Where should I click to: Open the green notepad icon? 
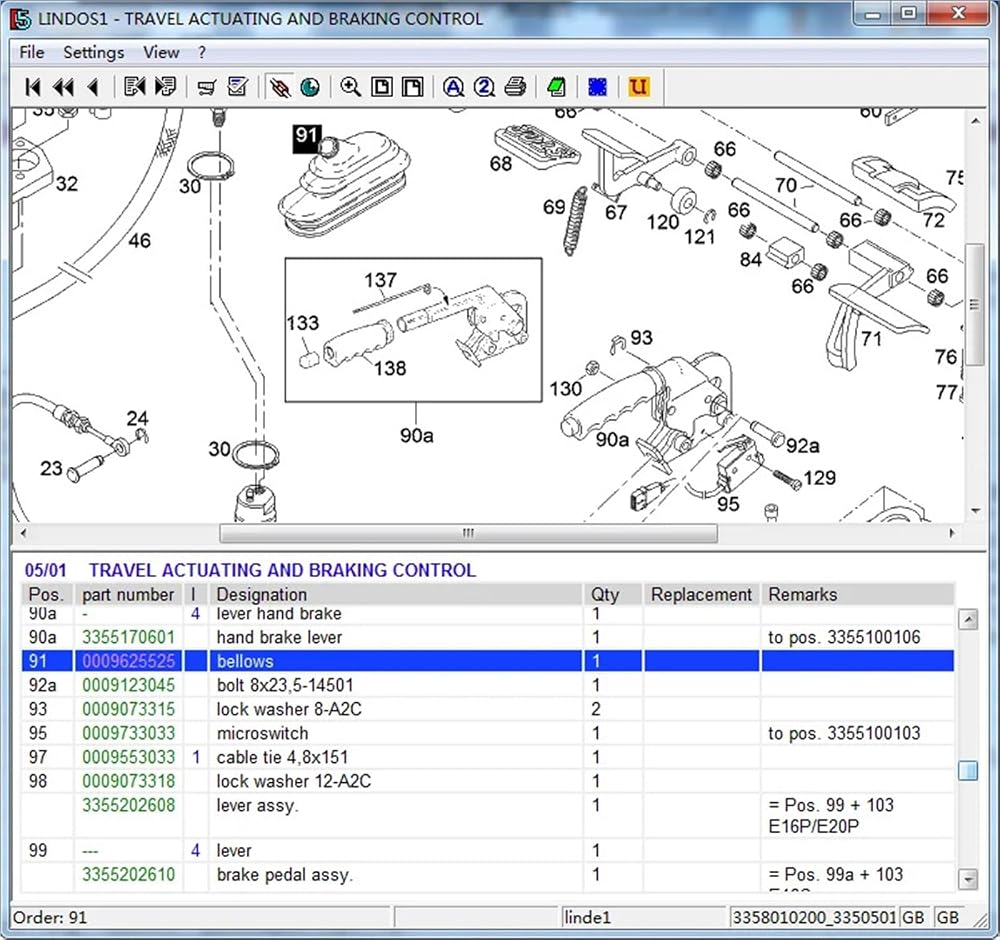point(557,87)
